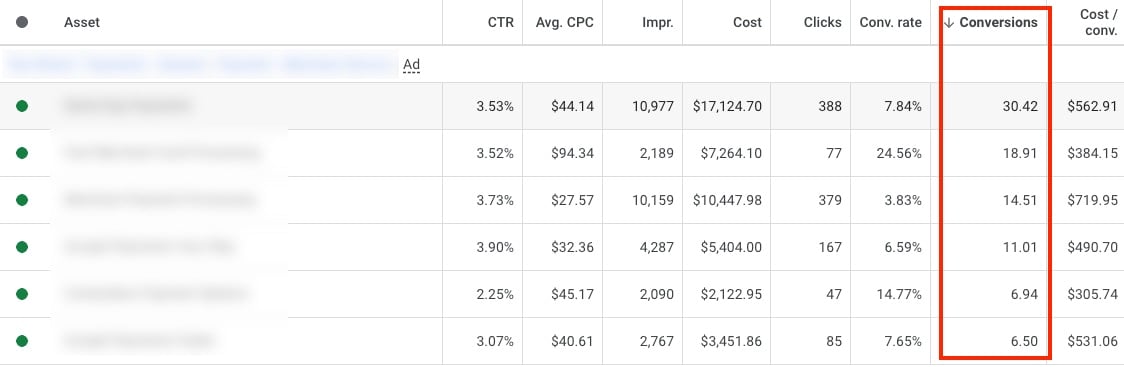Viewport: 1124px width, 367px height.
Task: Click the green status dot for the 6.50 conversions row
Action: 22,341
